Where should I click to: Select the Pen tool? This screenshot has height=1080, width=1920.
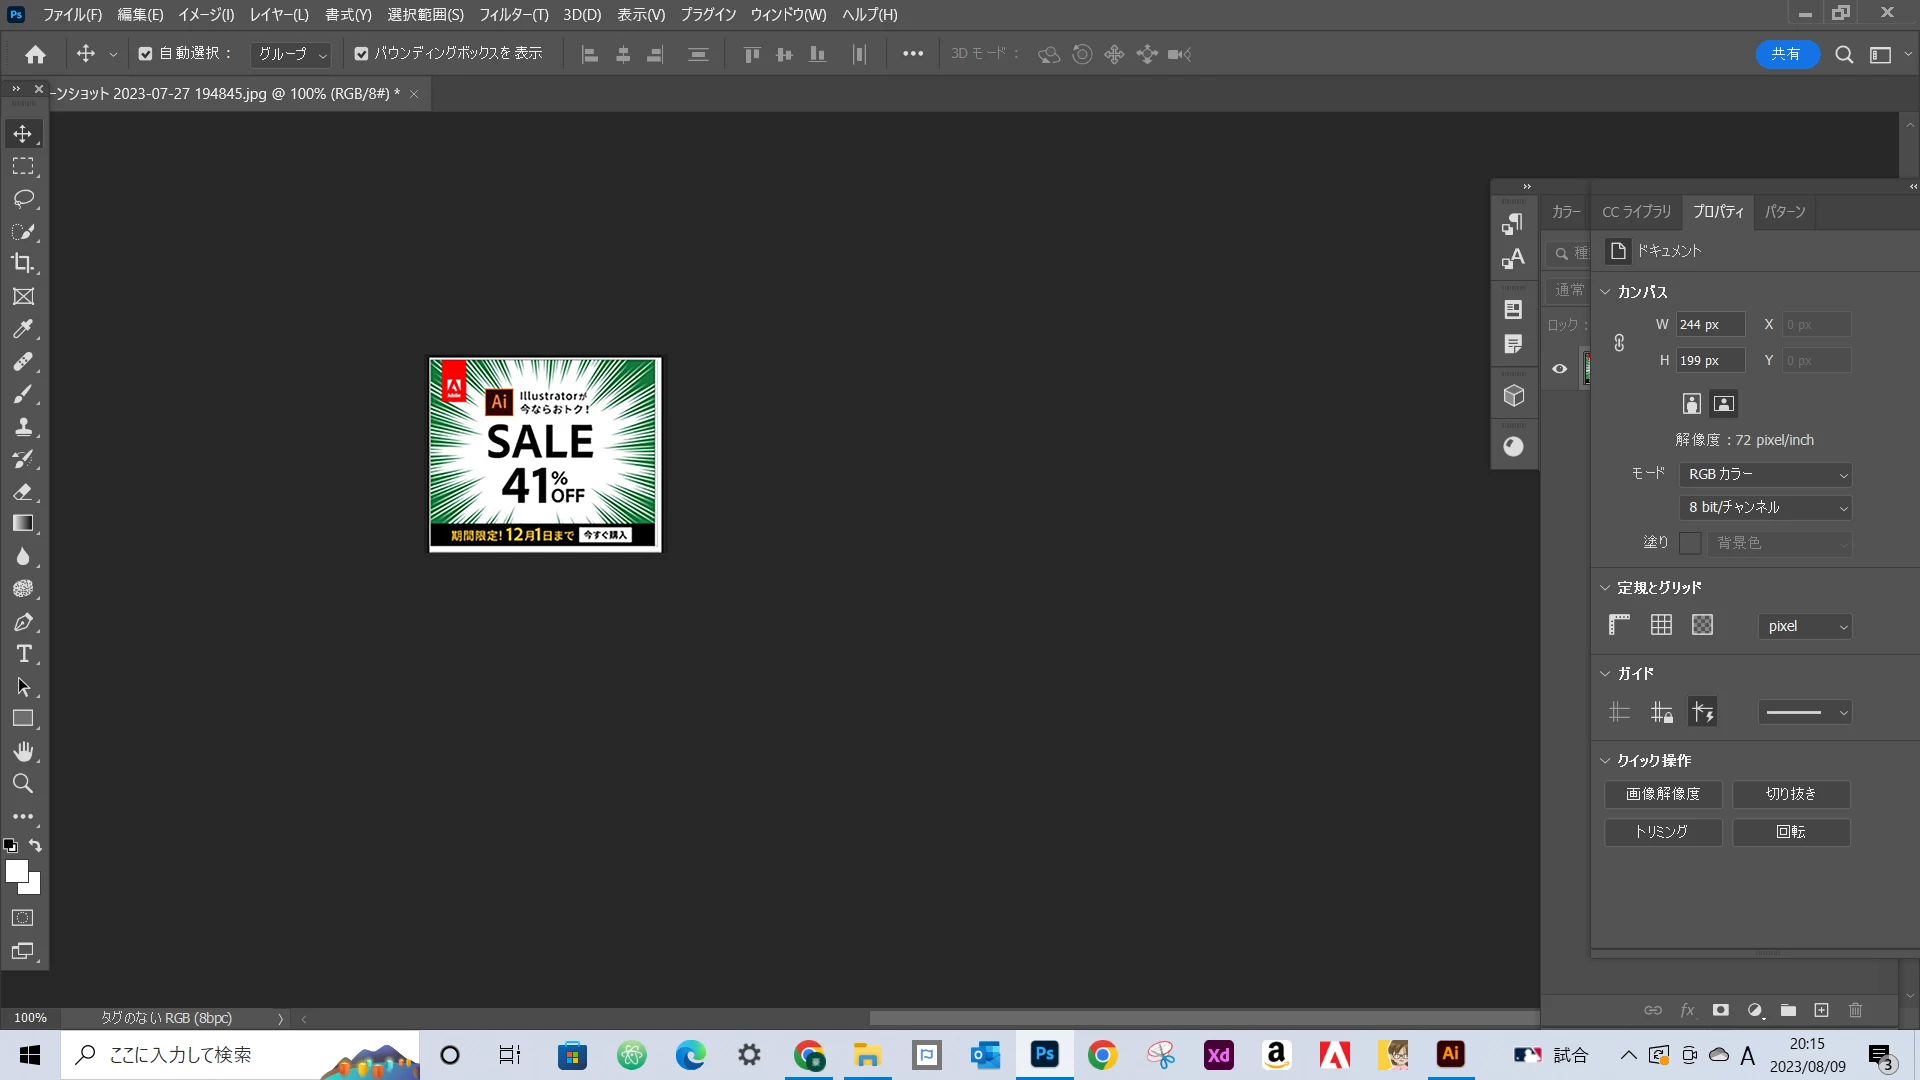23,622
